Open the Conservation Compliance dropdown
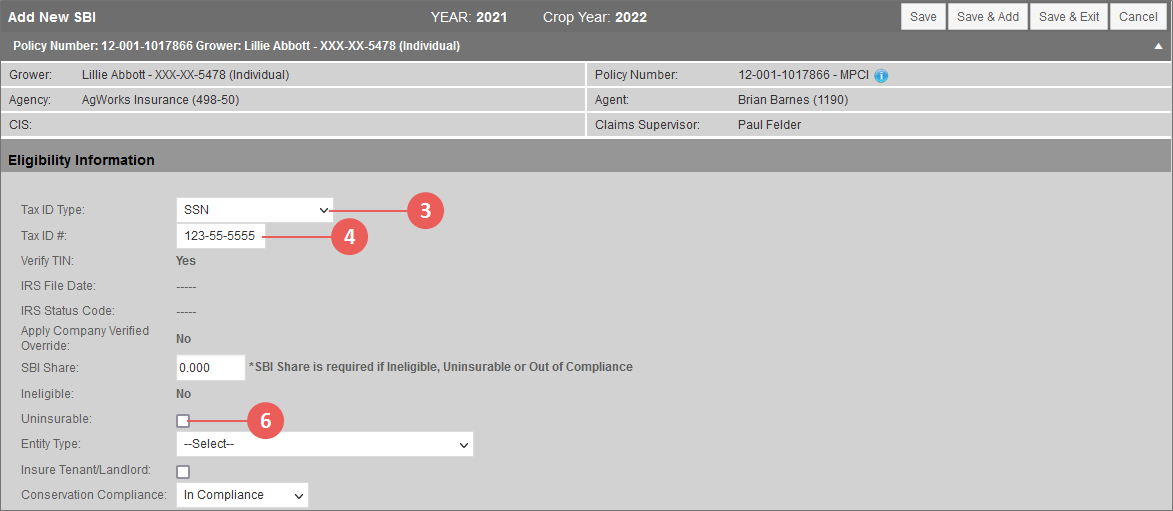1173x511 pixels. coord(242,495)
